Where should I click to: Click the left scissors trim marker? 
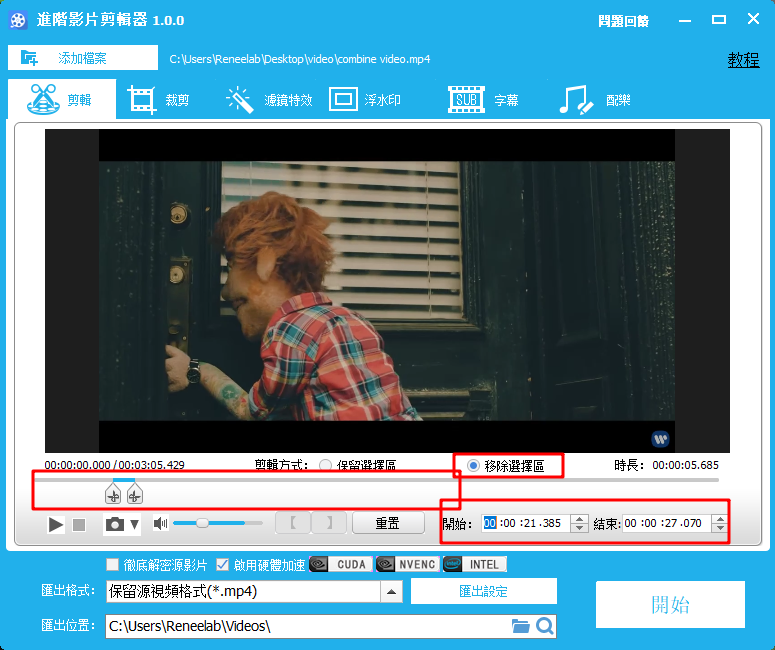[x=113, y=494]
